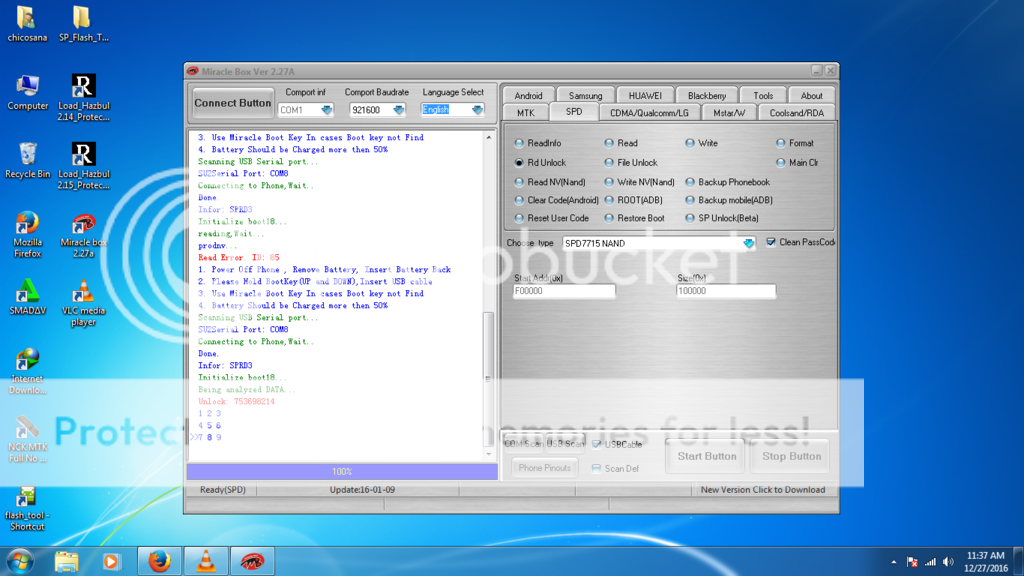1024x576 pixels.
Task: Select the ReadInfo radio option
Action: pyautogui.click(x=519, y=143)
